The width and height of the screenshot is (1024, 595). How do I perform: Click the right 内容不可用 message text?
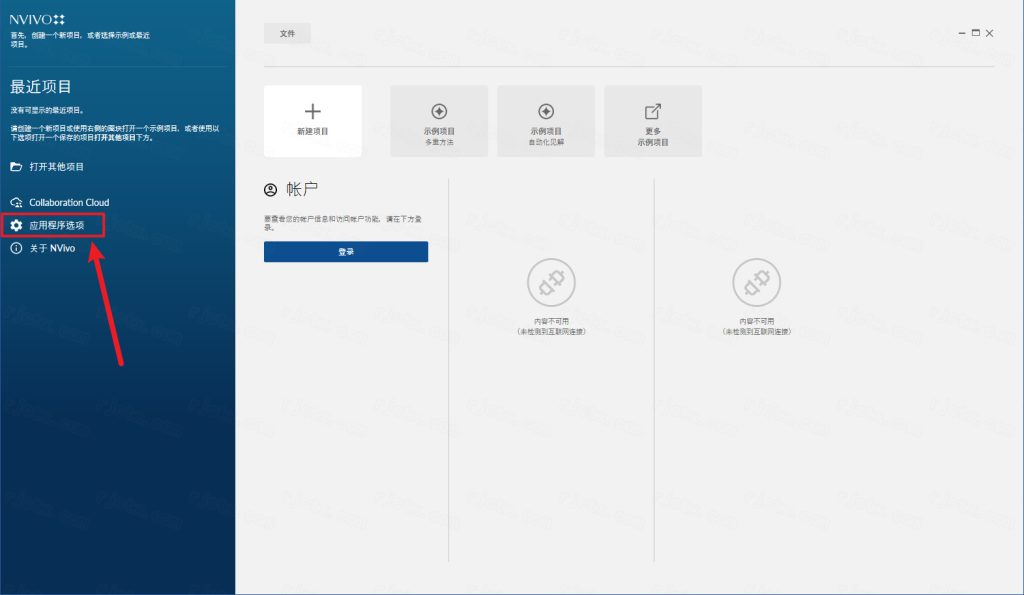756,327
